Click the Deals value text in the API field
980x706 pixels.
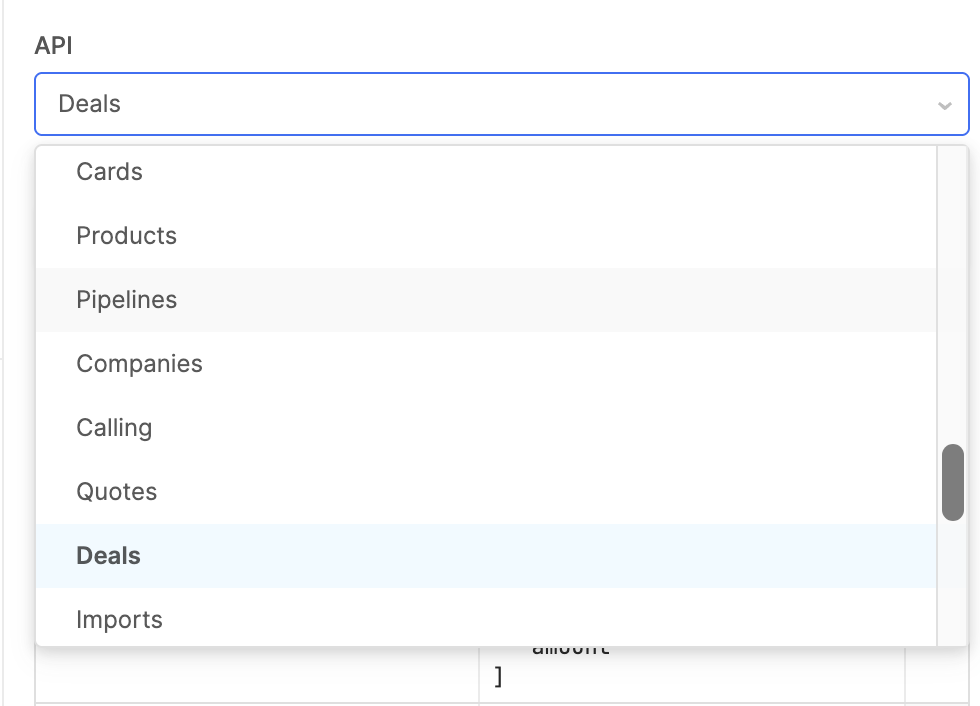click(x=90, y=104)
